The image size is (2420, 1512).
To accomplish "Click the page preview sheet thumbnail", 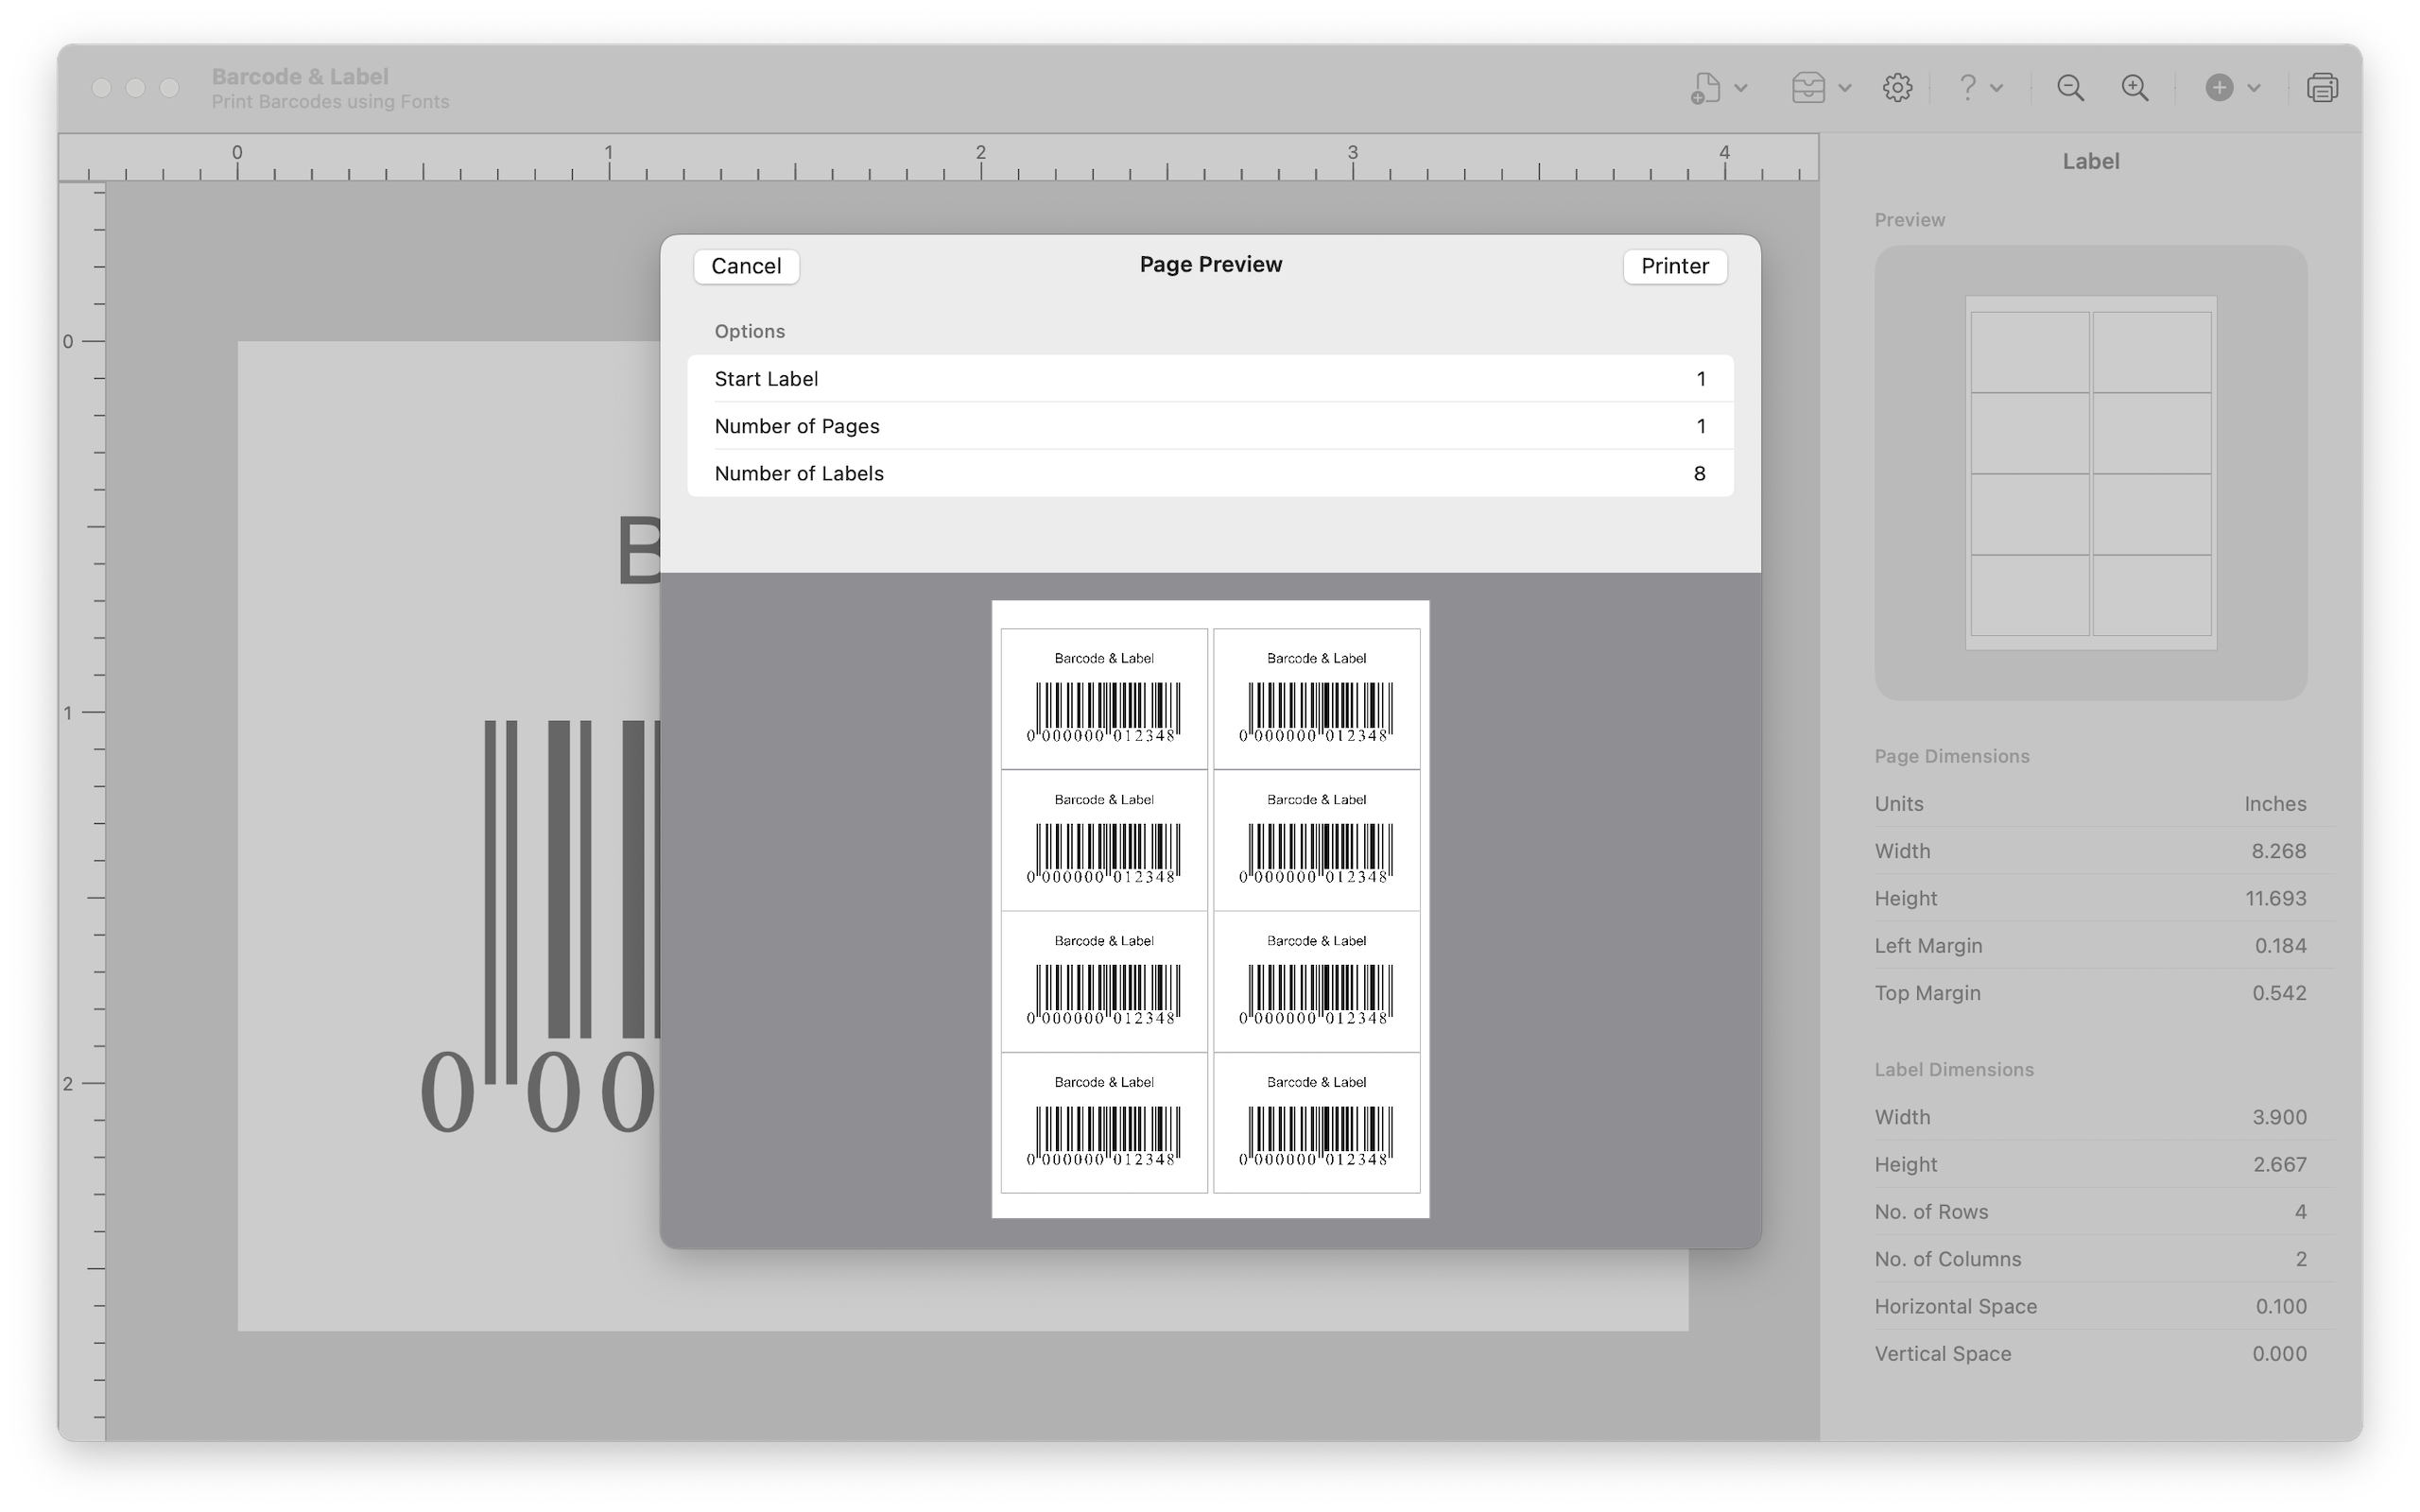I will pyautogui.click(x=1210, y=909).
